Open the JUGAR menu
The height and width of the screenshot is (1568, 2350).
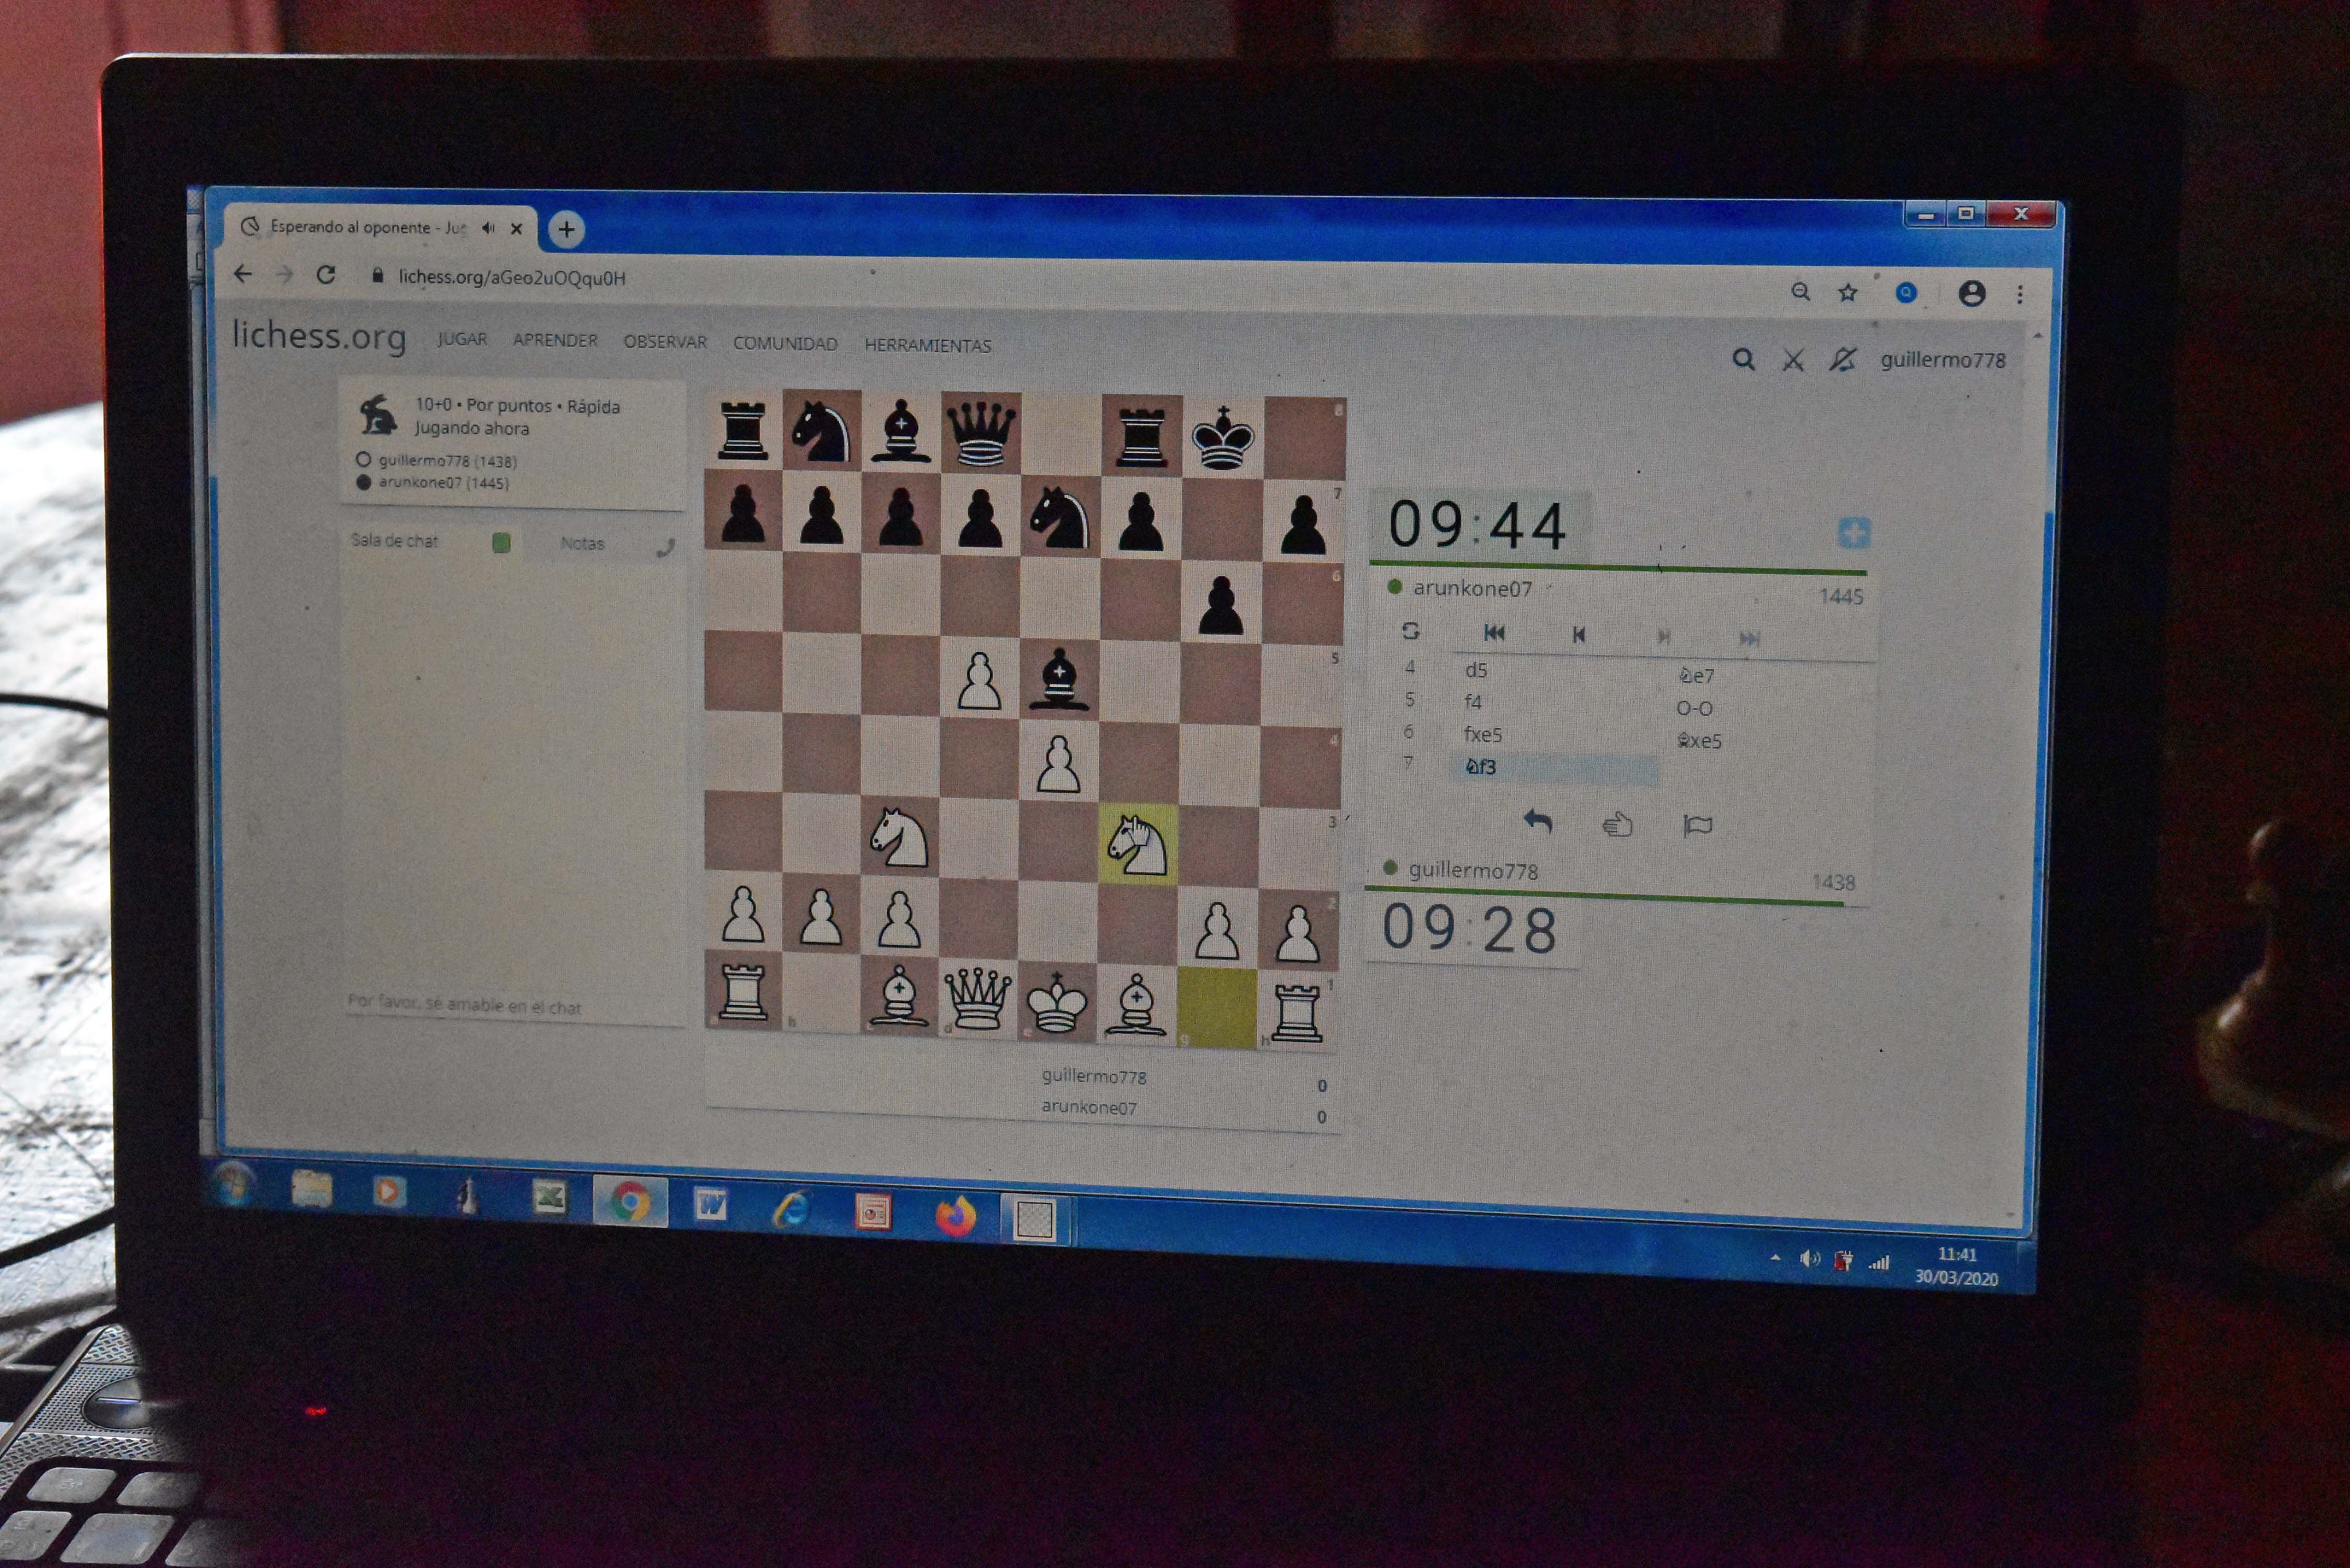pos(462,339)
